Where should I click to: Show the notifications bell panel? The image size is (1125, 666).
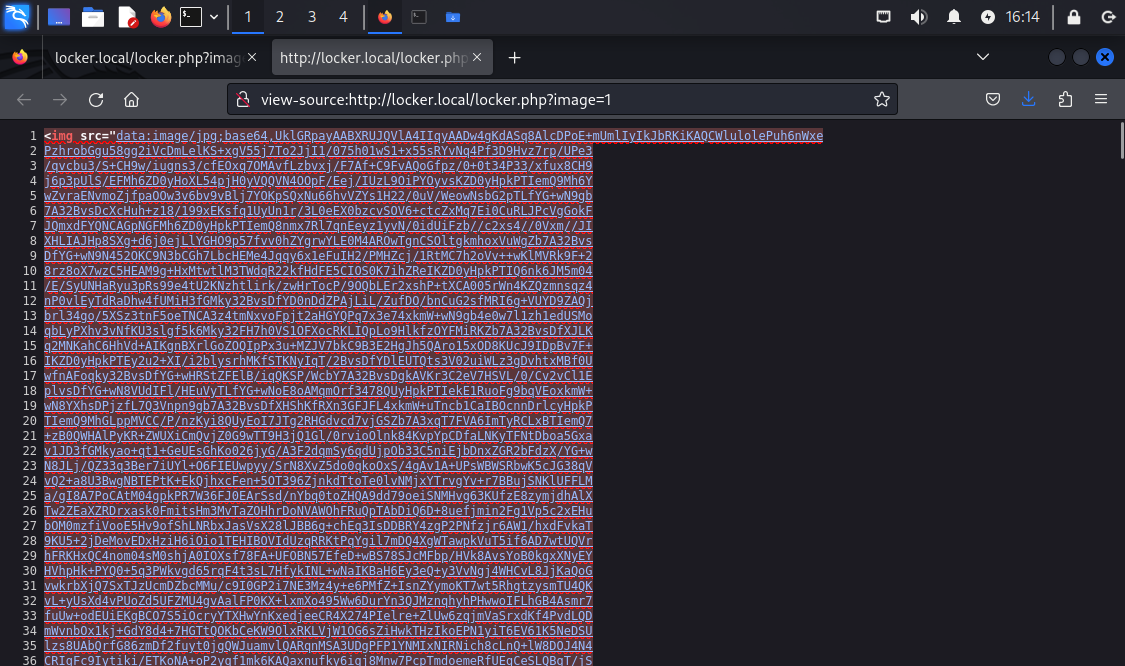tap(953, 17)
